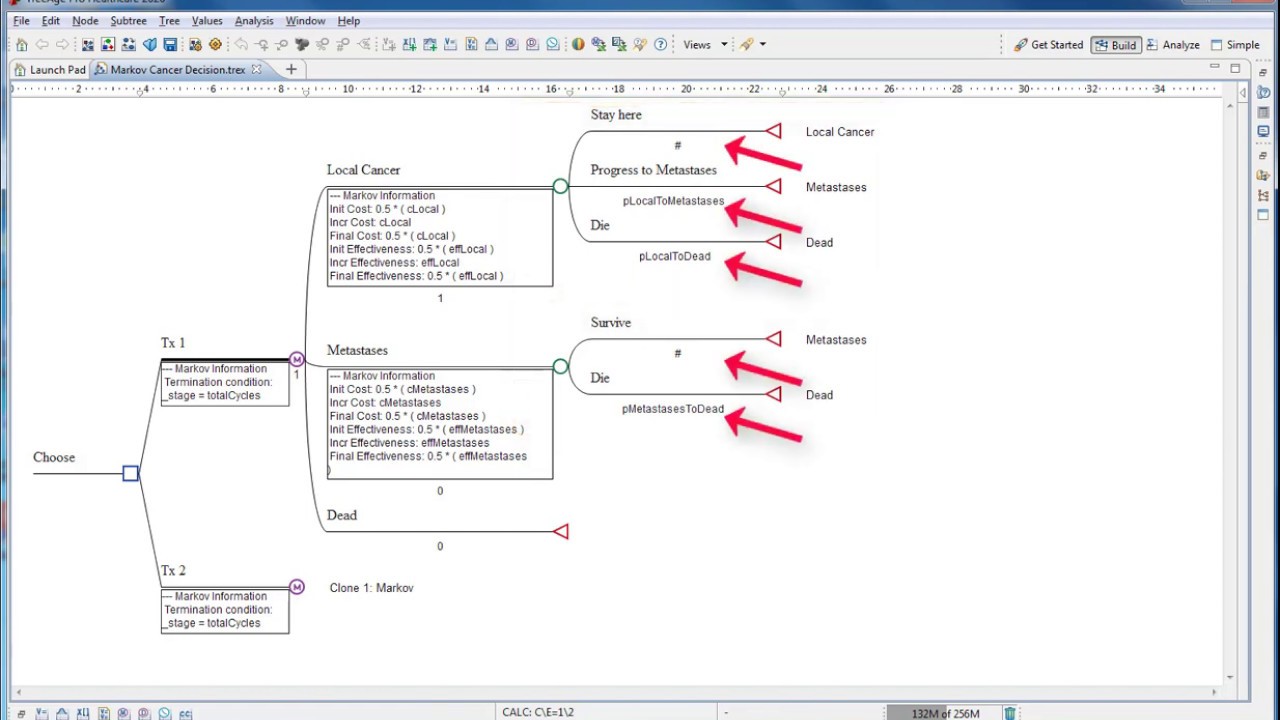Click the CALC: C\E=1\2 status text
Image resolution: width=1280 pixels, height=720 pixels.
pos(538,713)
